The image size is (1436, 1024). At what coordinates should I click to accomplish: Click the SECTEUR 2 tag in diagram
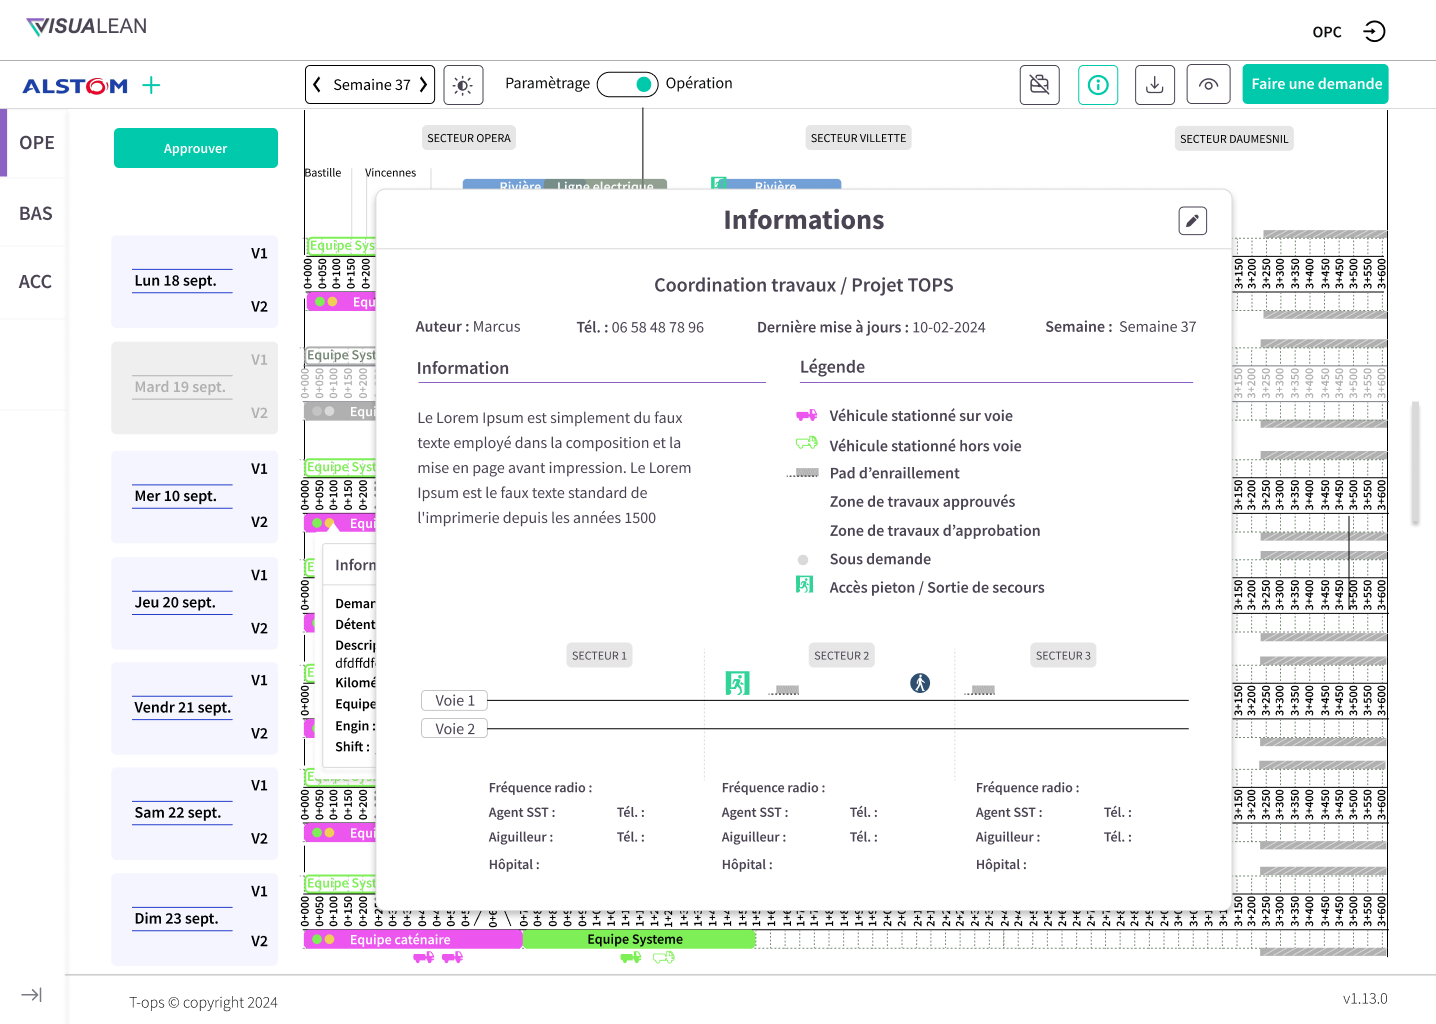841,656
